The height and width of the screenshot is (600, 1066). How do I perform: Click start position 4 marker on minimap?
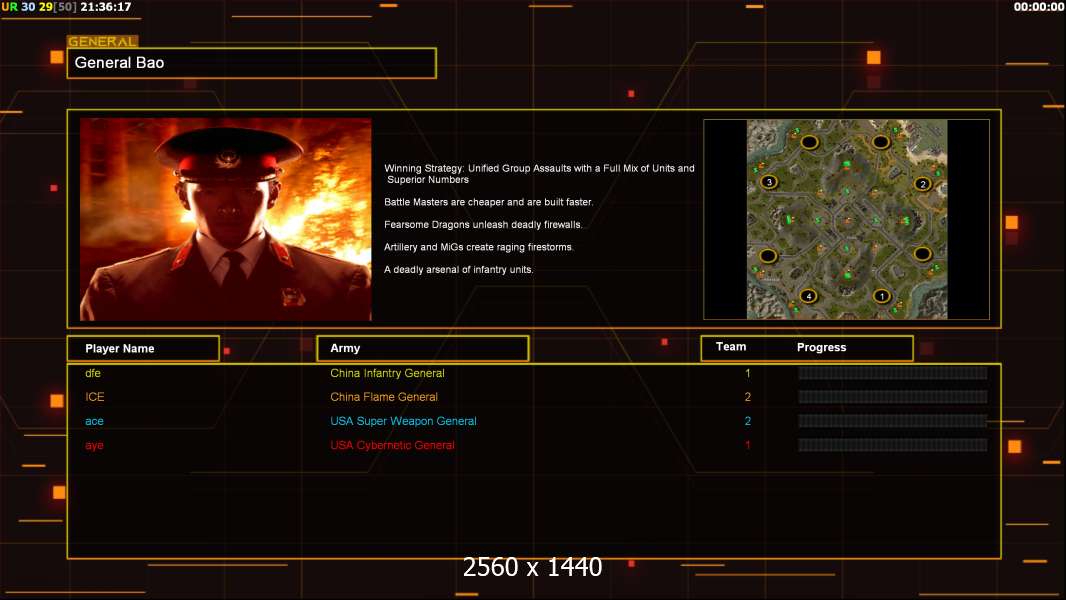coord(808,296)
